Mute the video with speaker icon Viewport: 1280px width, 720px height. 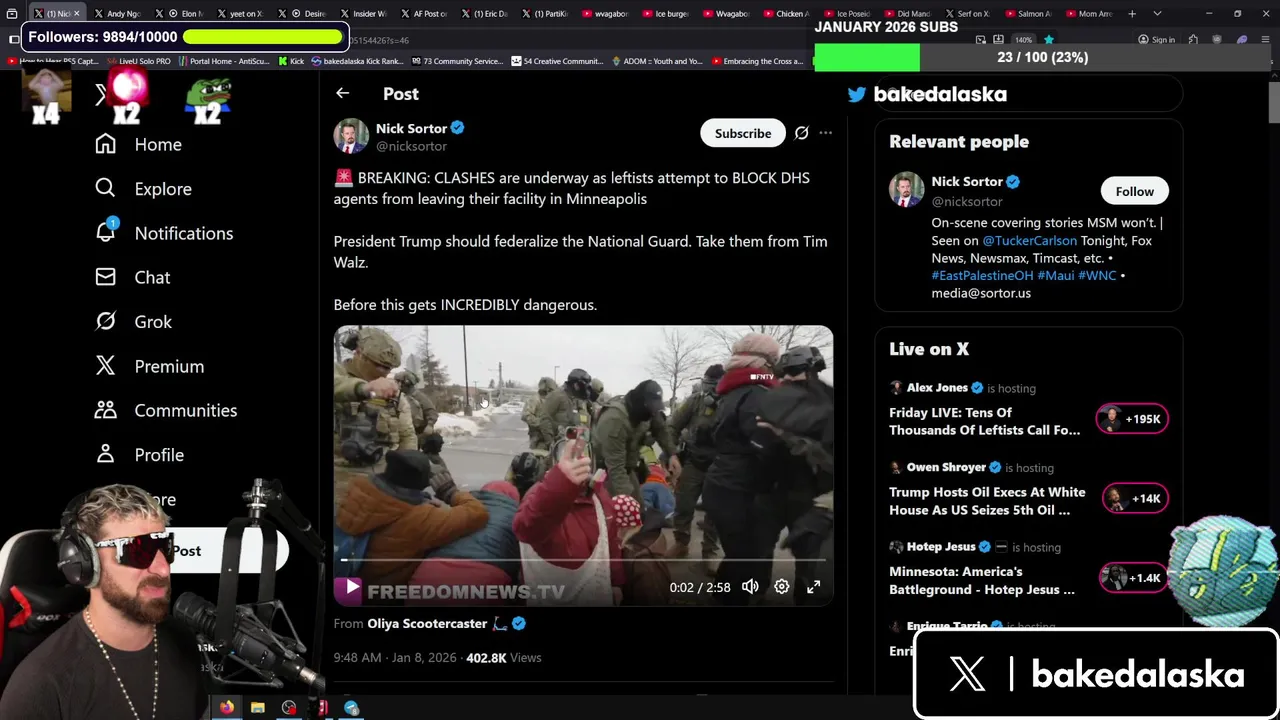point(750,587)
